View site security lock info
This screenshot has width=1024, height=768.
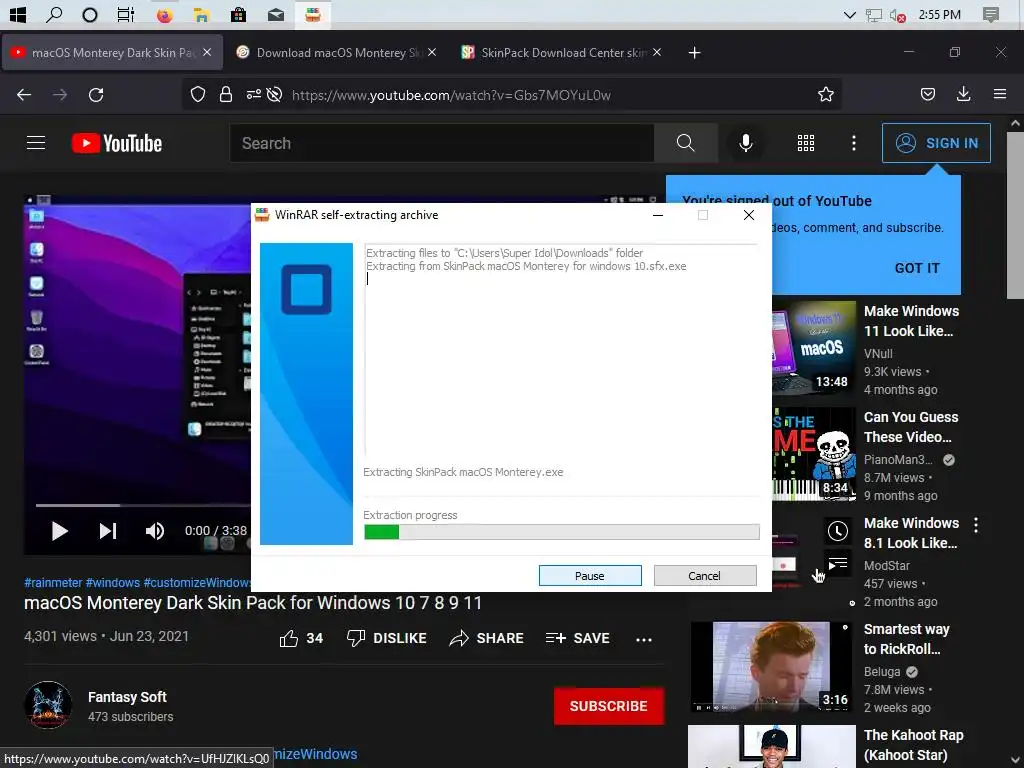click(x=226, y=95)
